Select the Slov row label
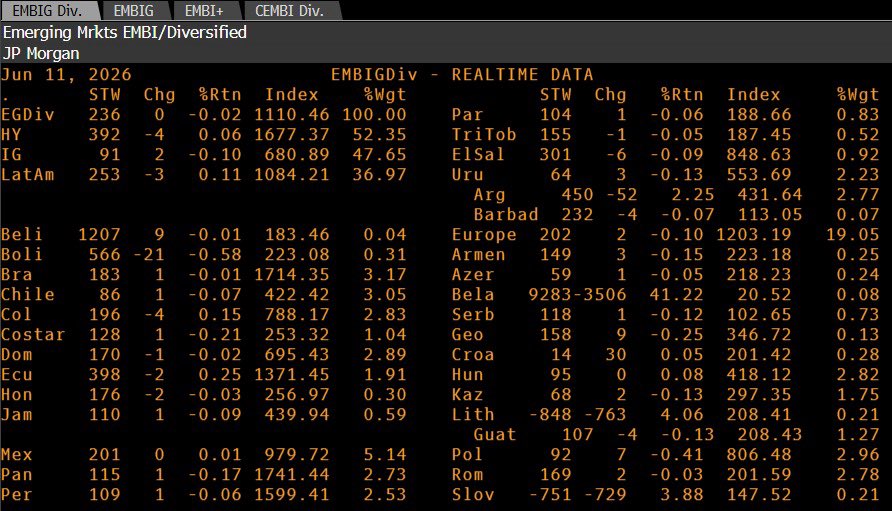The image size is (892, 511). point(473,494)
